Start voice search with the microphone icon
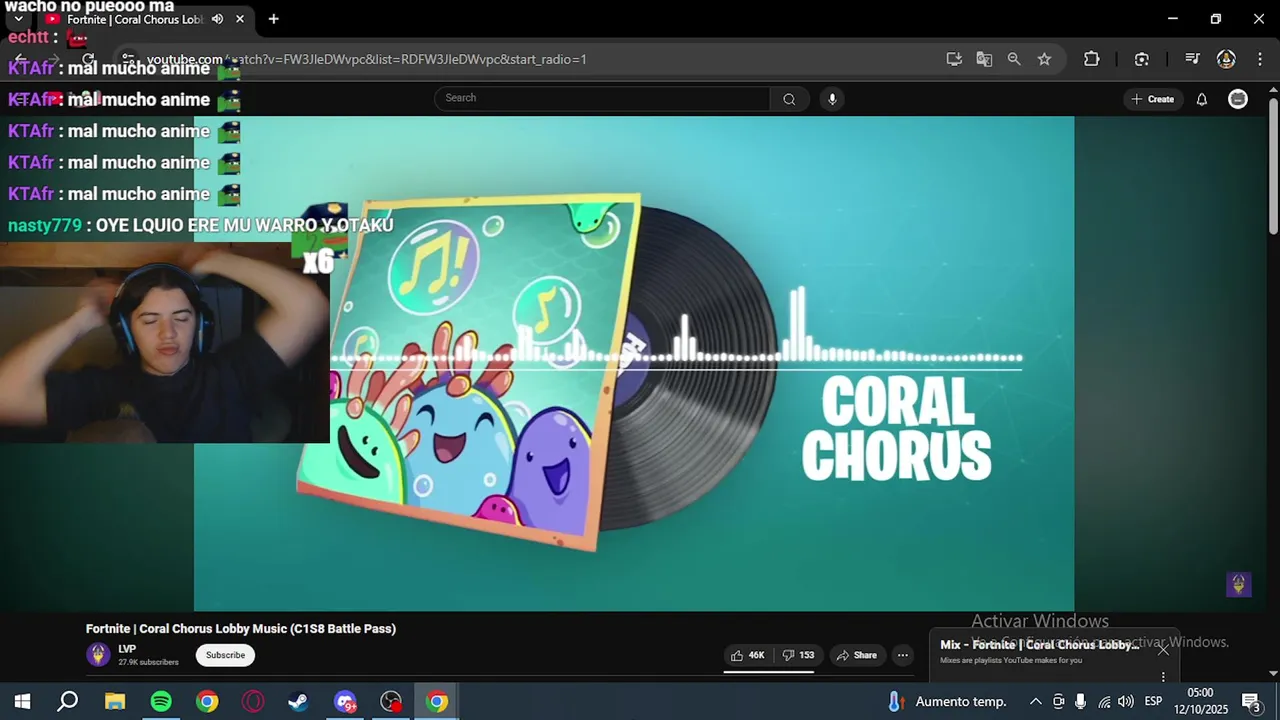Viewport: 1280px width, 720px height. [x=832, y=98]
